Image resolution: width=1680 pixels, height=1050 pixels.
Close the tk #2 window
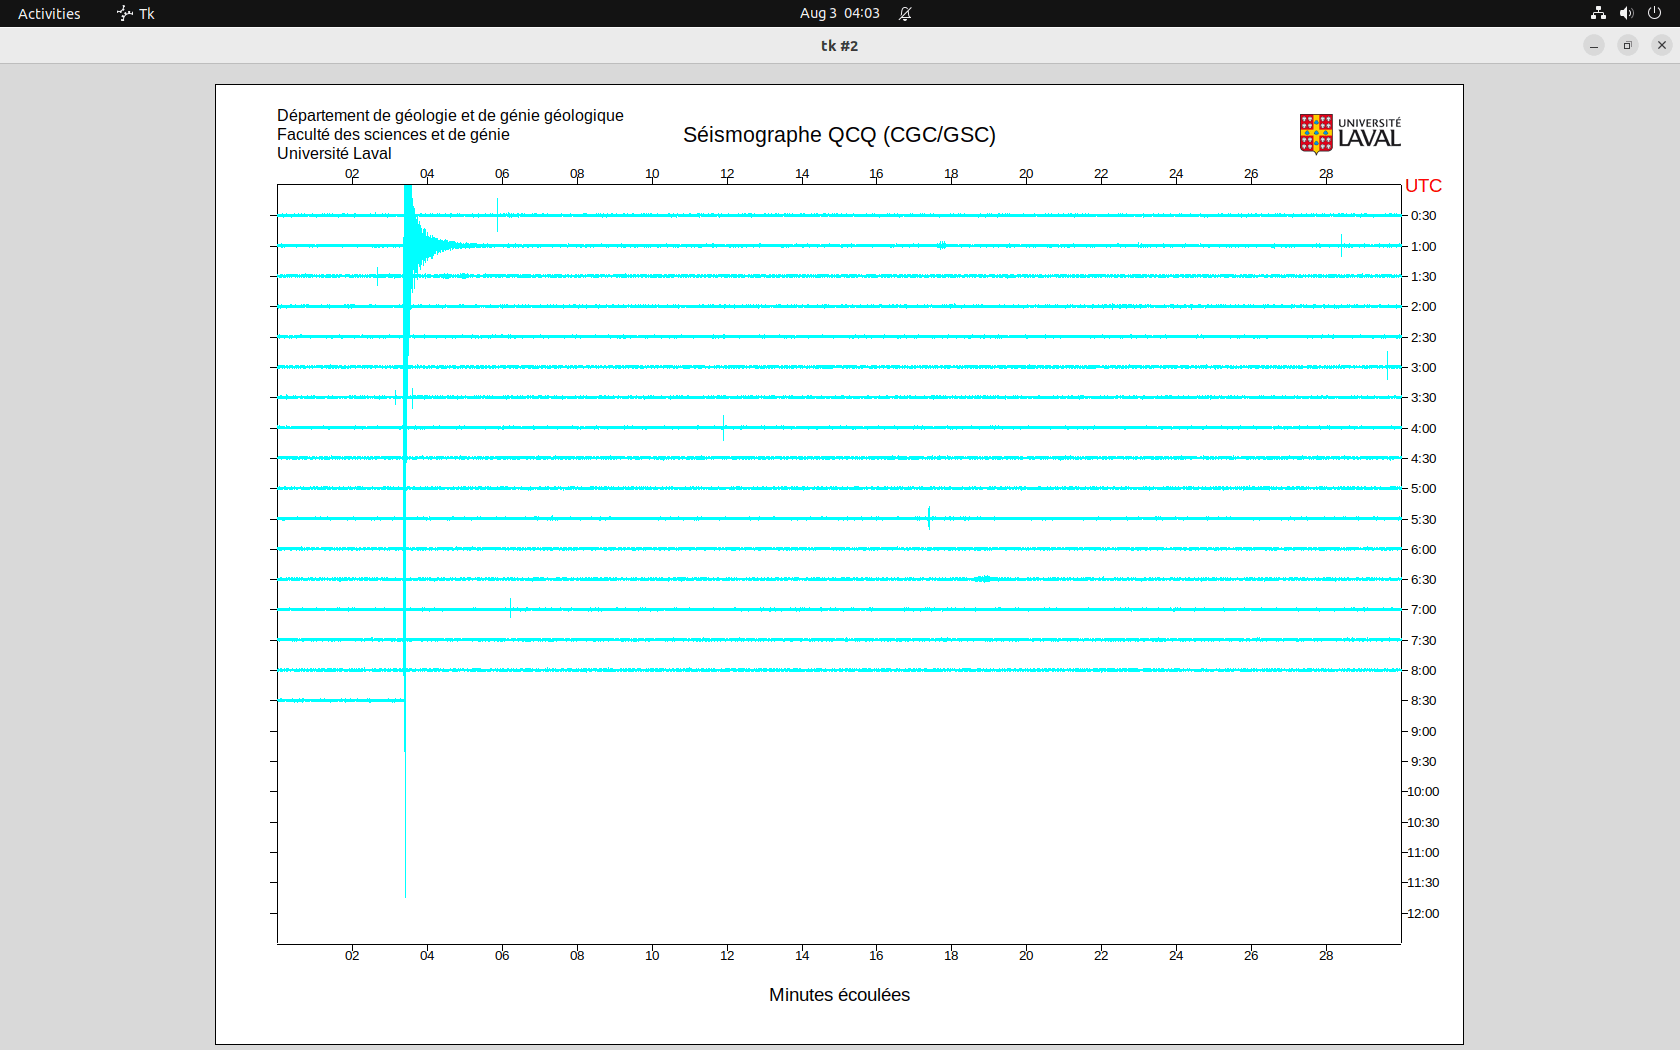(x=1662, y=45)
